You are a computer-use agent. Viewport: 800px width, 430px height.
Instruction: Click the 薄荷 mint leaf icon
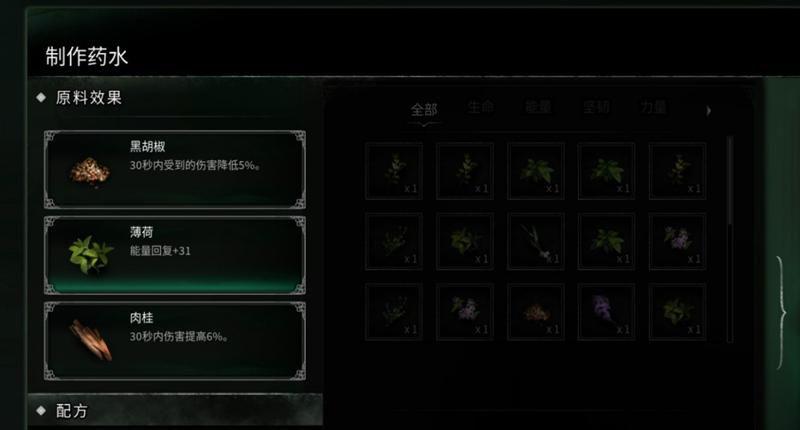tap(91, 254)
